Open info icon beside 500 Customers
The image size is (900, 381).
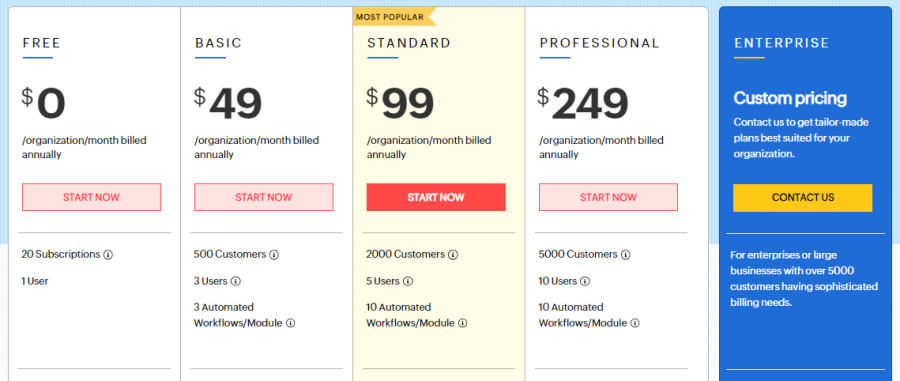coord(274,255)
